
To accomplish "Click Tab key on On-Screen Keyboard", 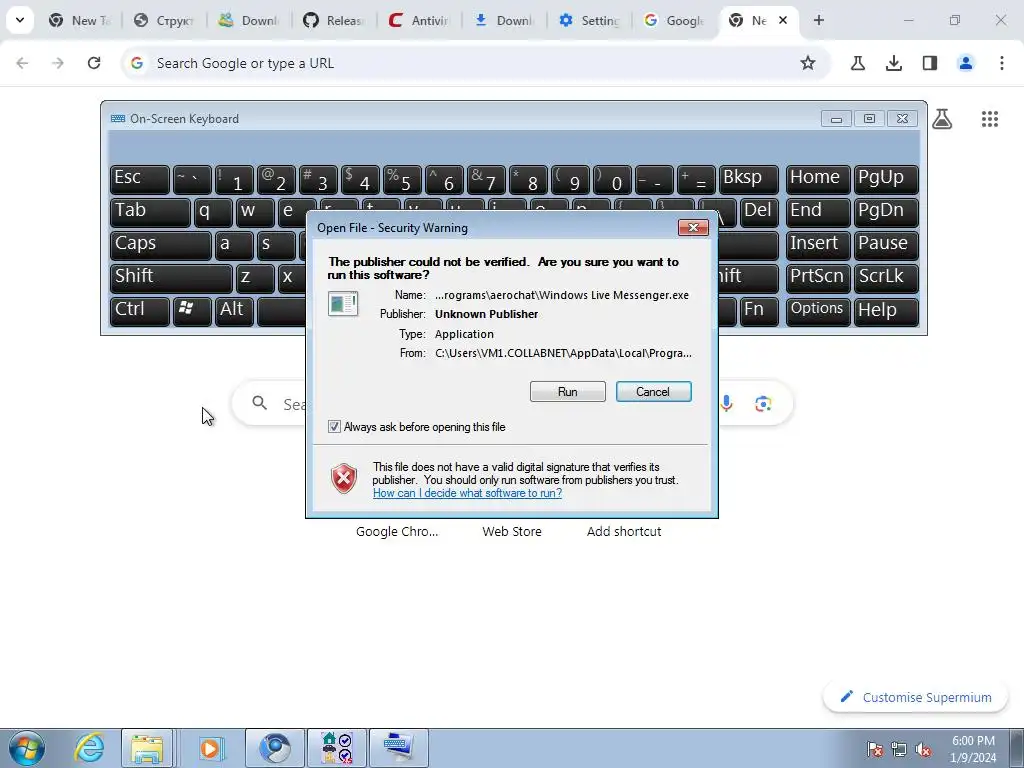I will pyautogui.click(x=150, y=212).
